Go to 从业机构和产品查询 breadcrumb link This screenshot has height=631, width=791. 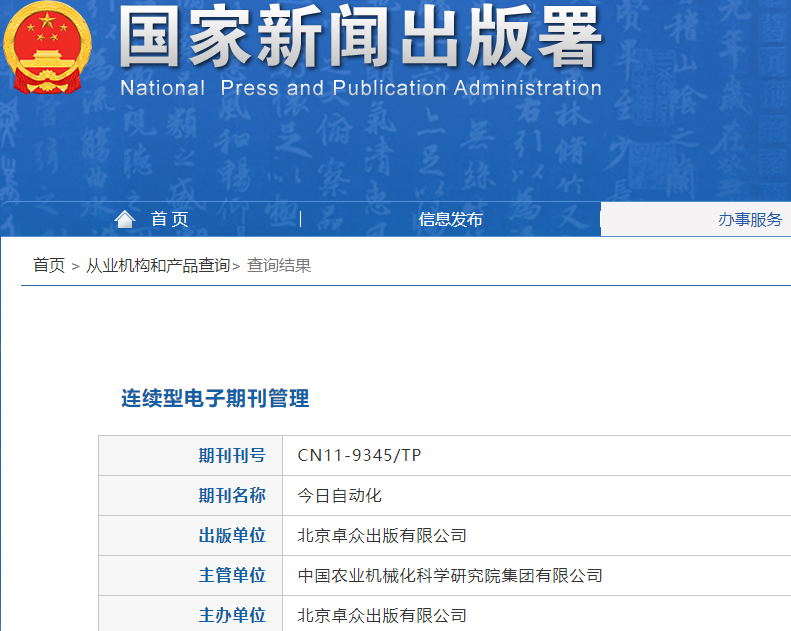point(158,265)
